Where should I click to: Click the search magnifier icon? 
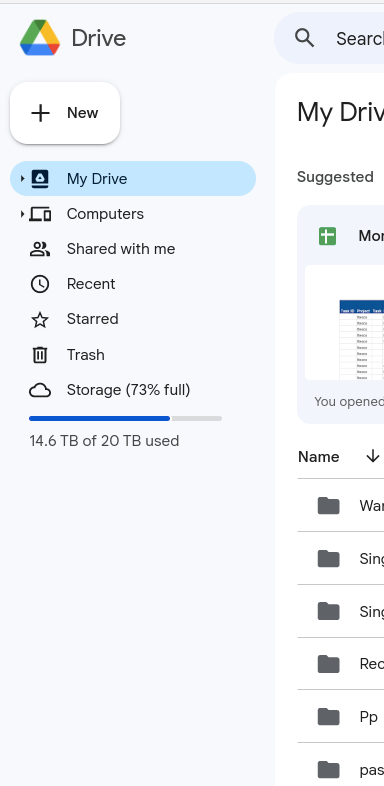click(304, 38)
